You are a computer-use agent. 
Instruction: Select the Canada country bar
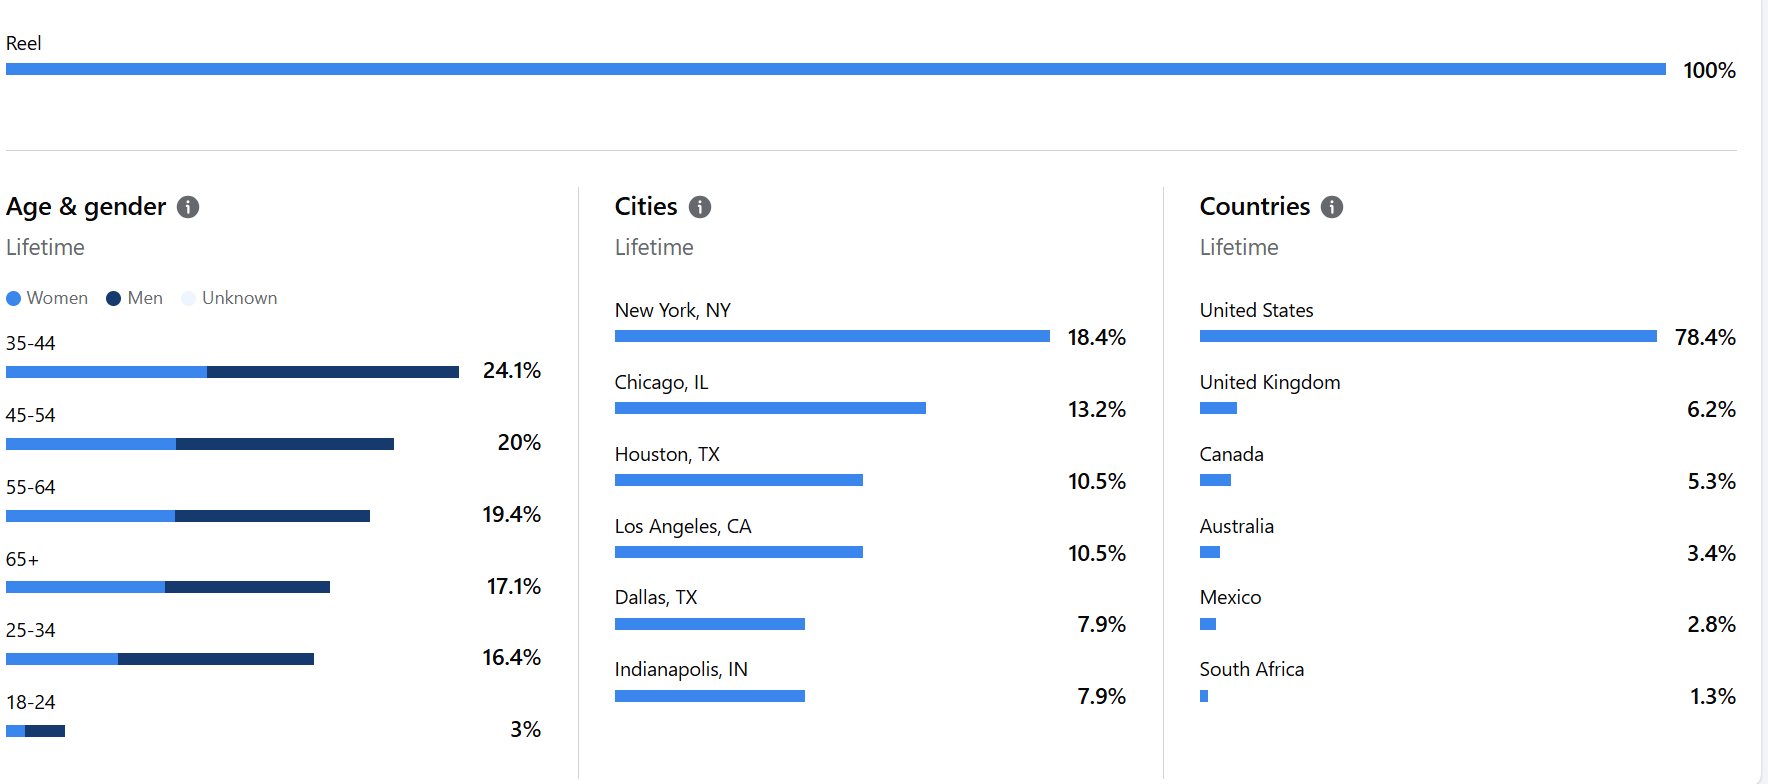coord(1215,480)
